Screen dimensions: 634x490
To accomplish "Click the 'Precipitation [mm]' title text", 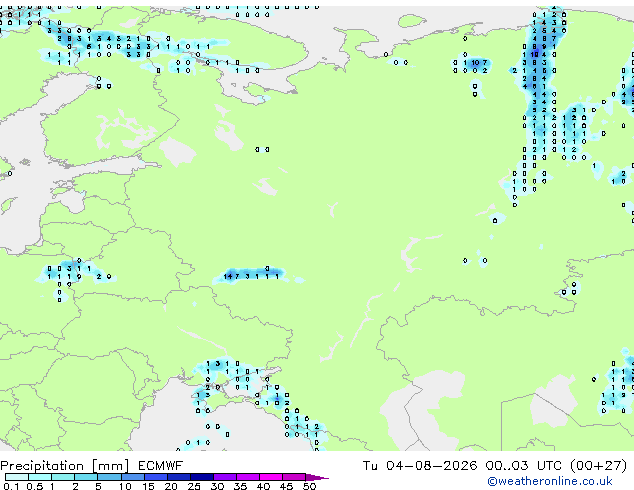I will [x=65, y=466].
